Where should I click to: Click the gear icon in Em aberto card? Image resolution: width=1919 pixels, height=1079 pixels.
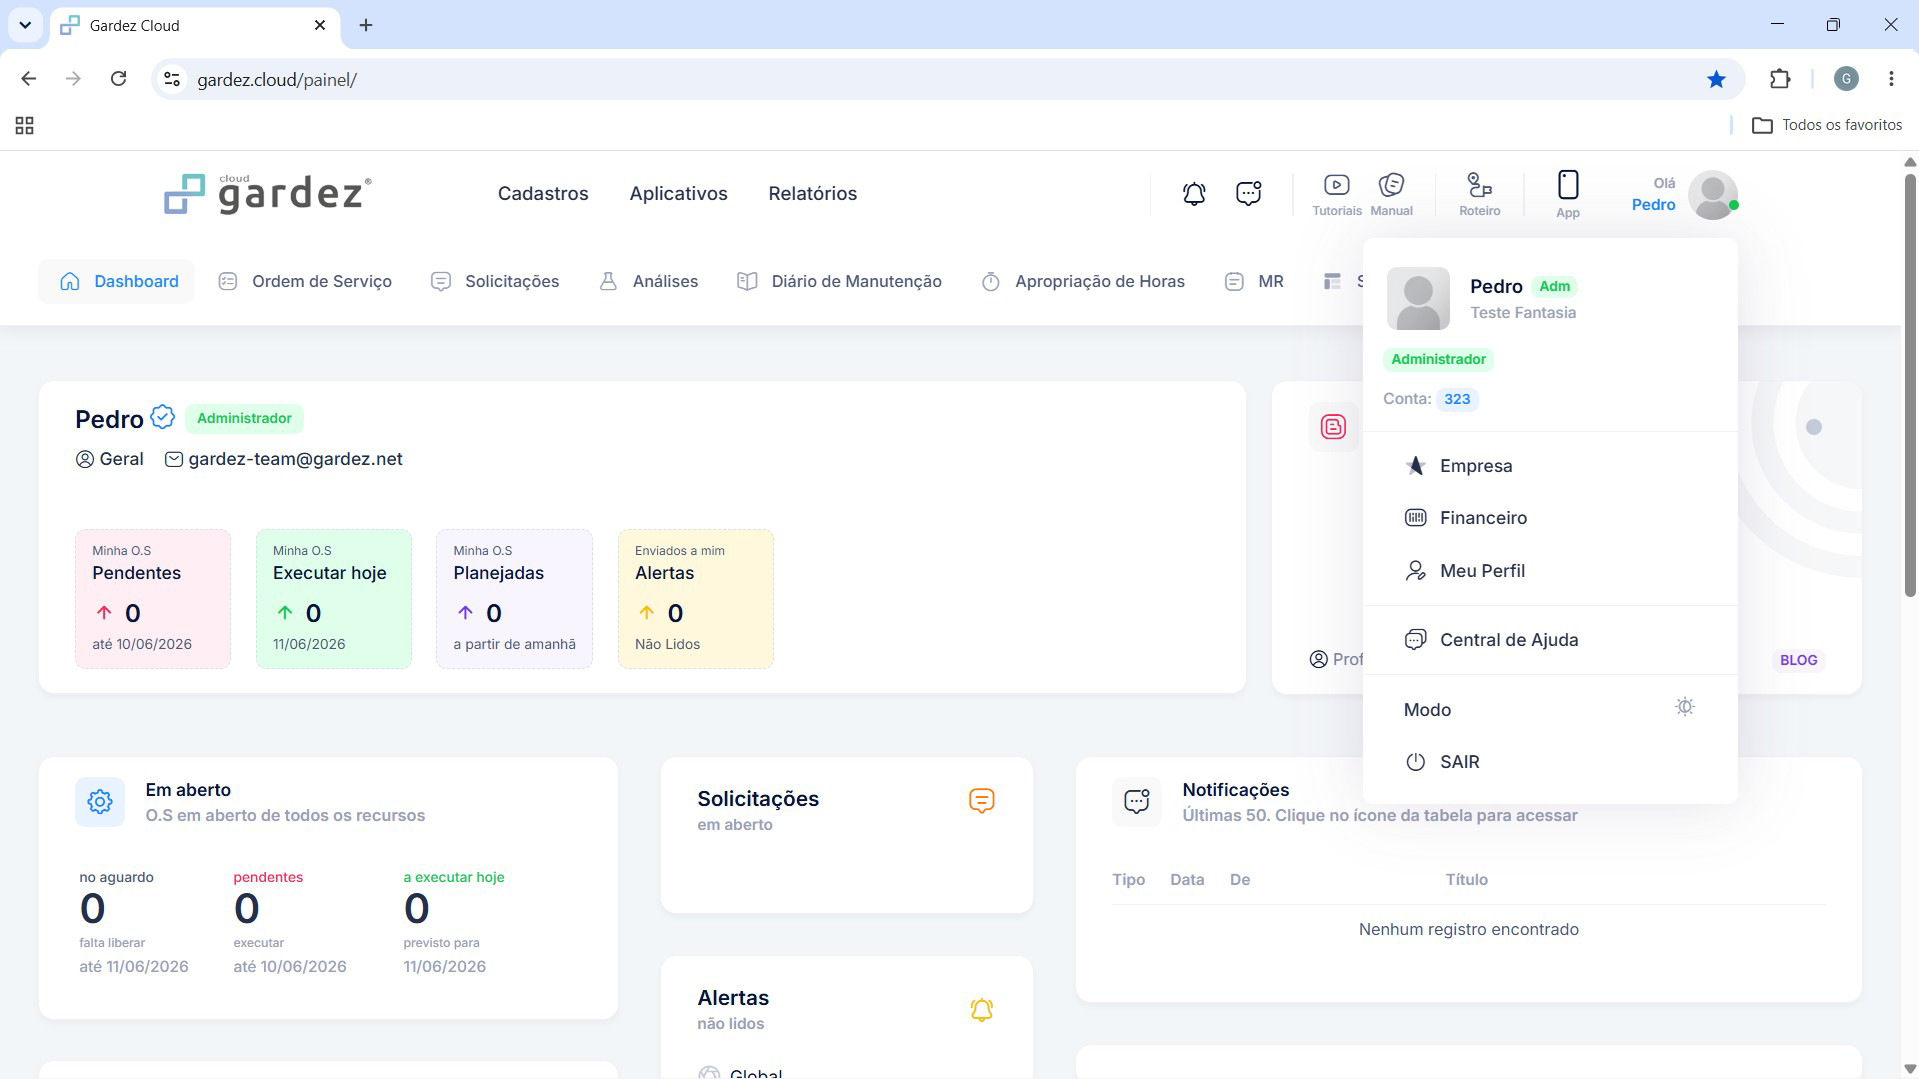pyautogui.click(x=100, y=801)
